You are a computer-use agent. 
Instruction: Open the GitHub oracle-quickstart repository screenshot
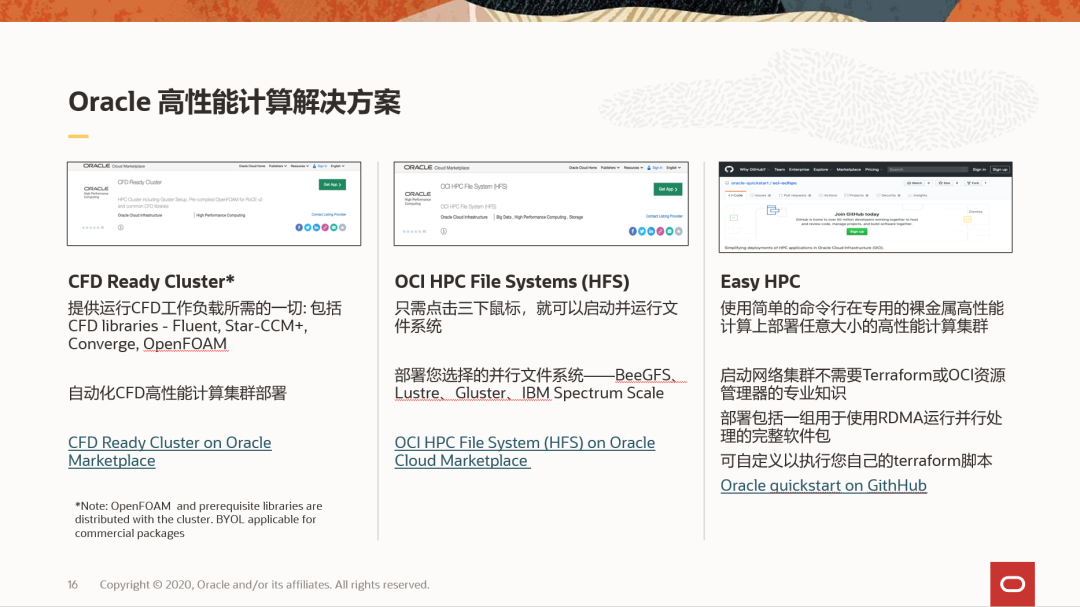(x=866, y=207)
